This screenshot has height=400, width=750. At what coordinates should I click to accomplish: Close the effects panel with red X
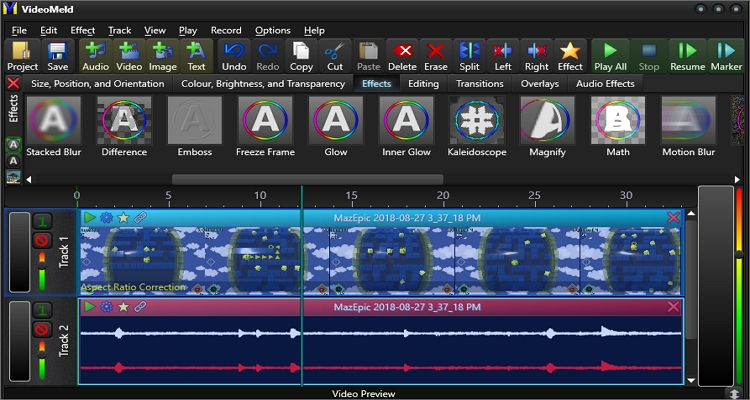point(13,83)
